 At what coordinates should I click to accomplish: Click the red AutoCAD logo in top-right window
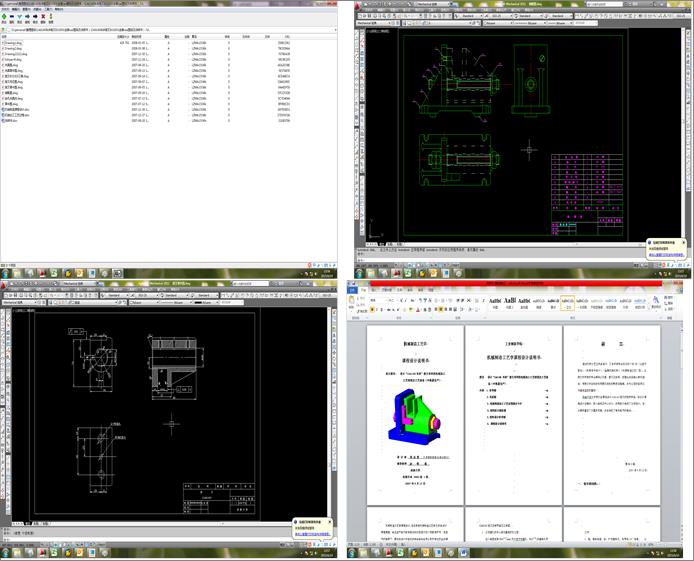[355, 5]
